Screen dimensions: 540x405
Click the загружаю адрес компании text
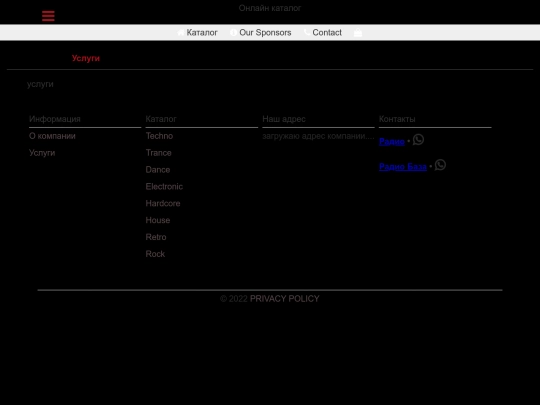tap(318, 136)
